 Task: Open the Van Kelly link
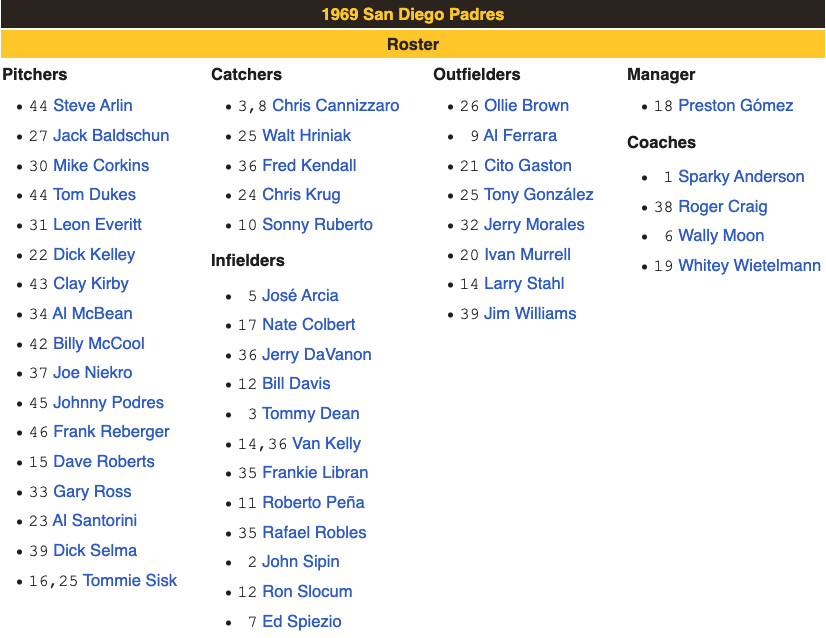[x=327, y=444]
